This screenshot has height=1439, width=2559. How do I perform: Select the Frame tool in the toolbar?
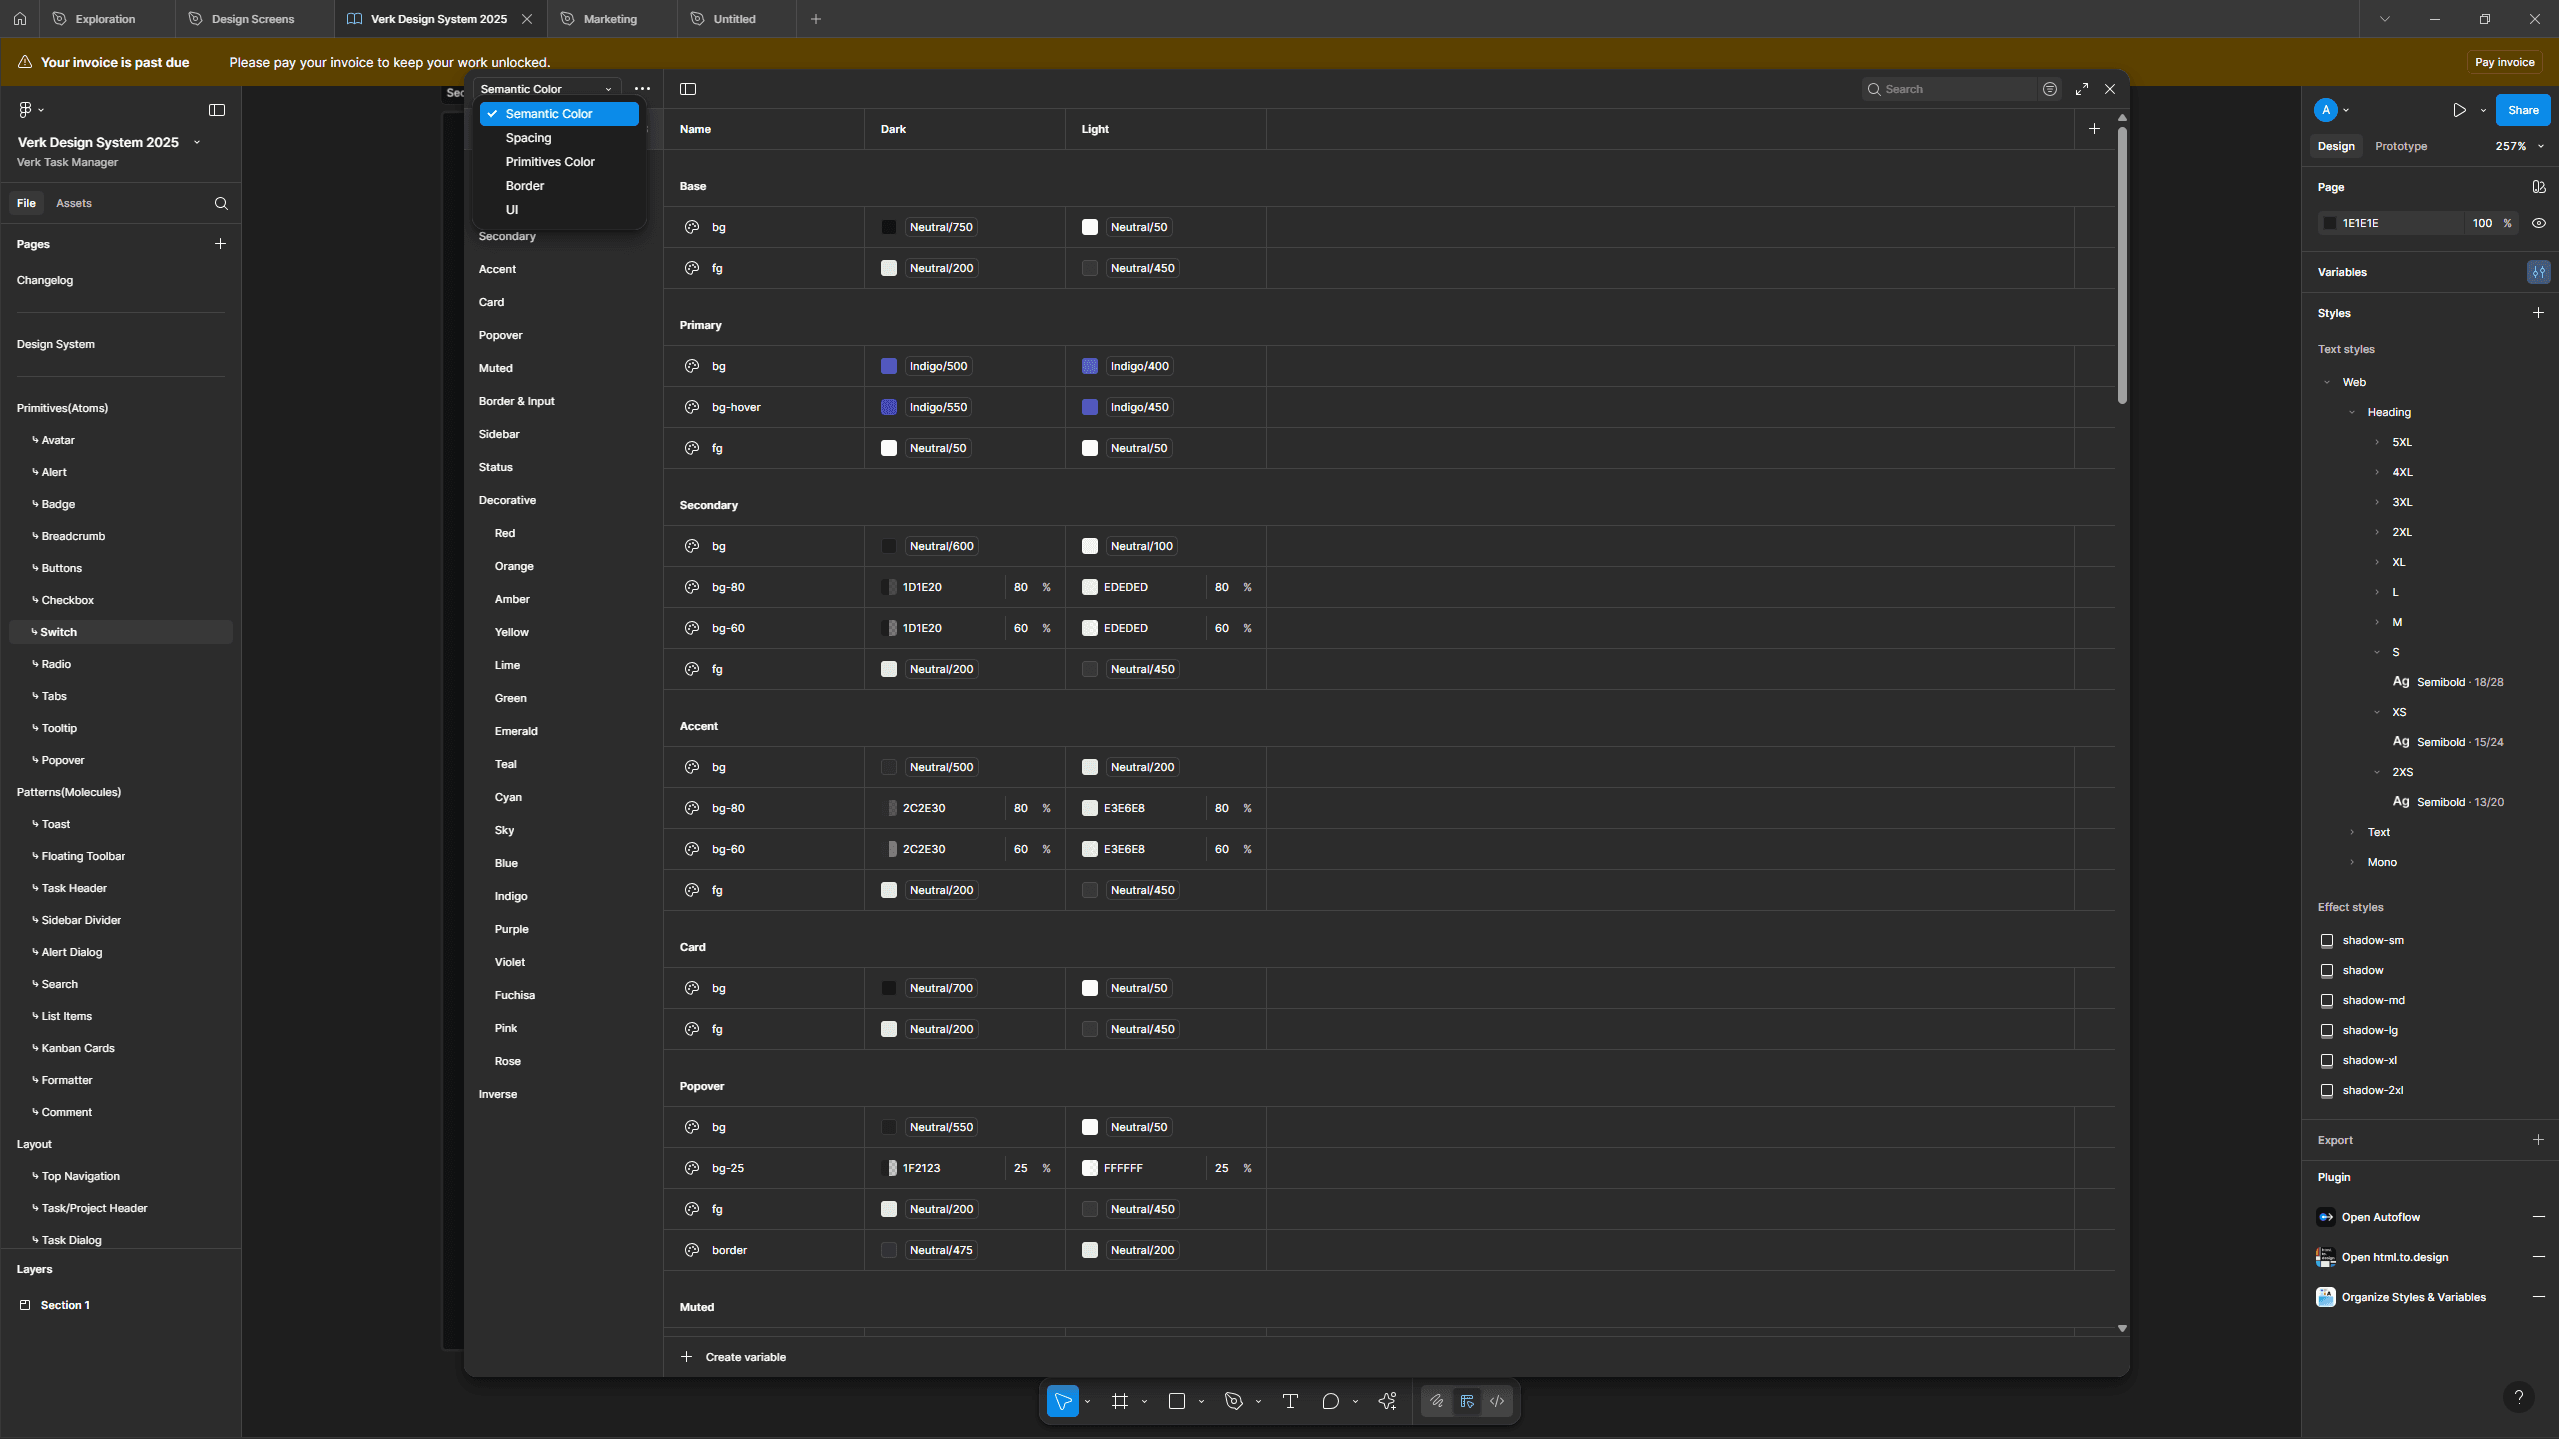1120,1401
